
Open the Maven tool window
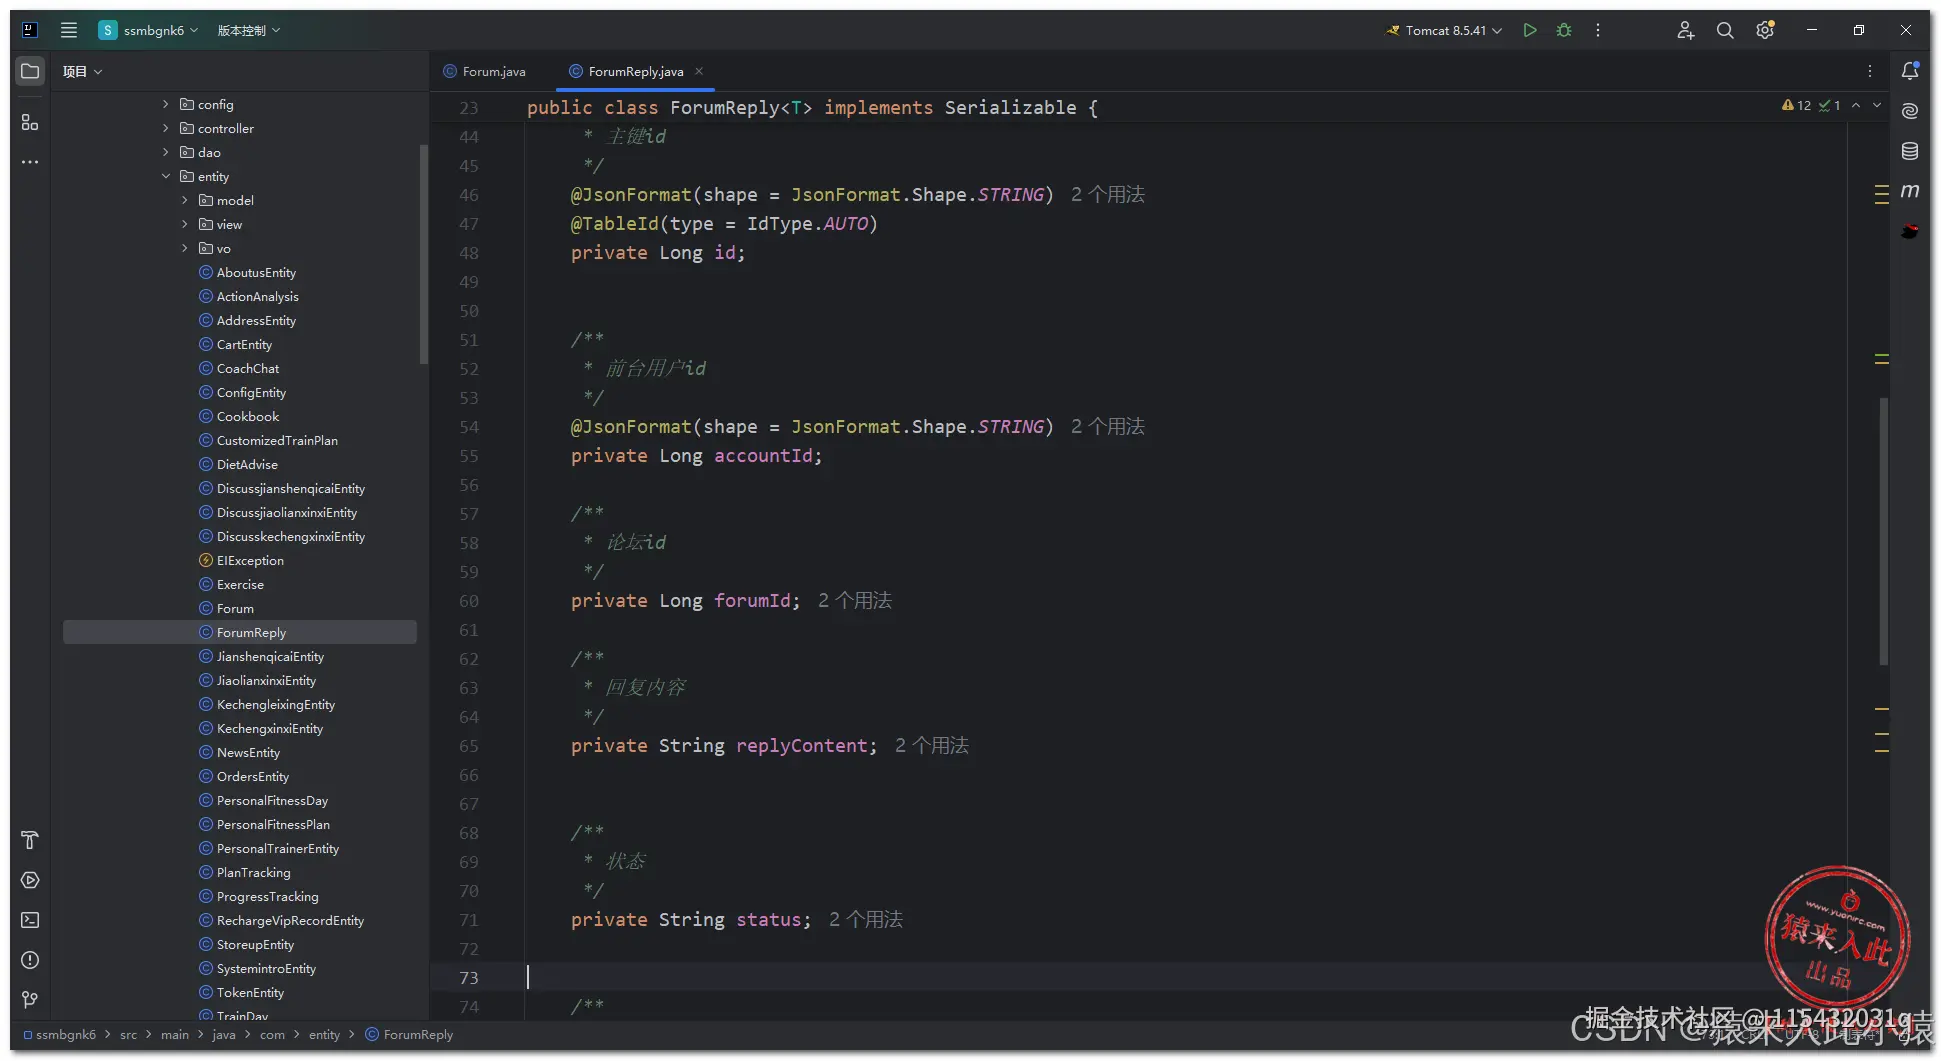[x=1910, y=191]
